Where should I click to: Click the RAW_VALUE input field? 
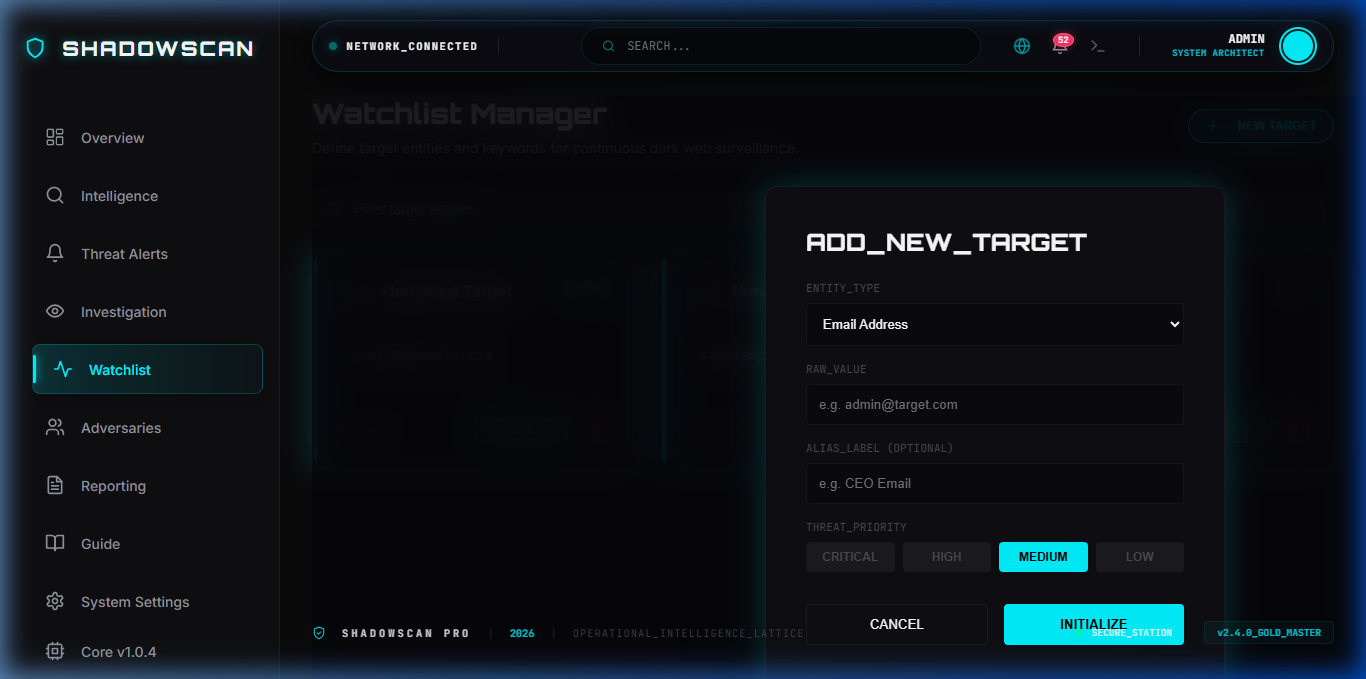pyautogui.click(x=995, y=405)
